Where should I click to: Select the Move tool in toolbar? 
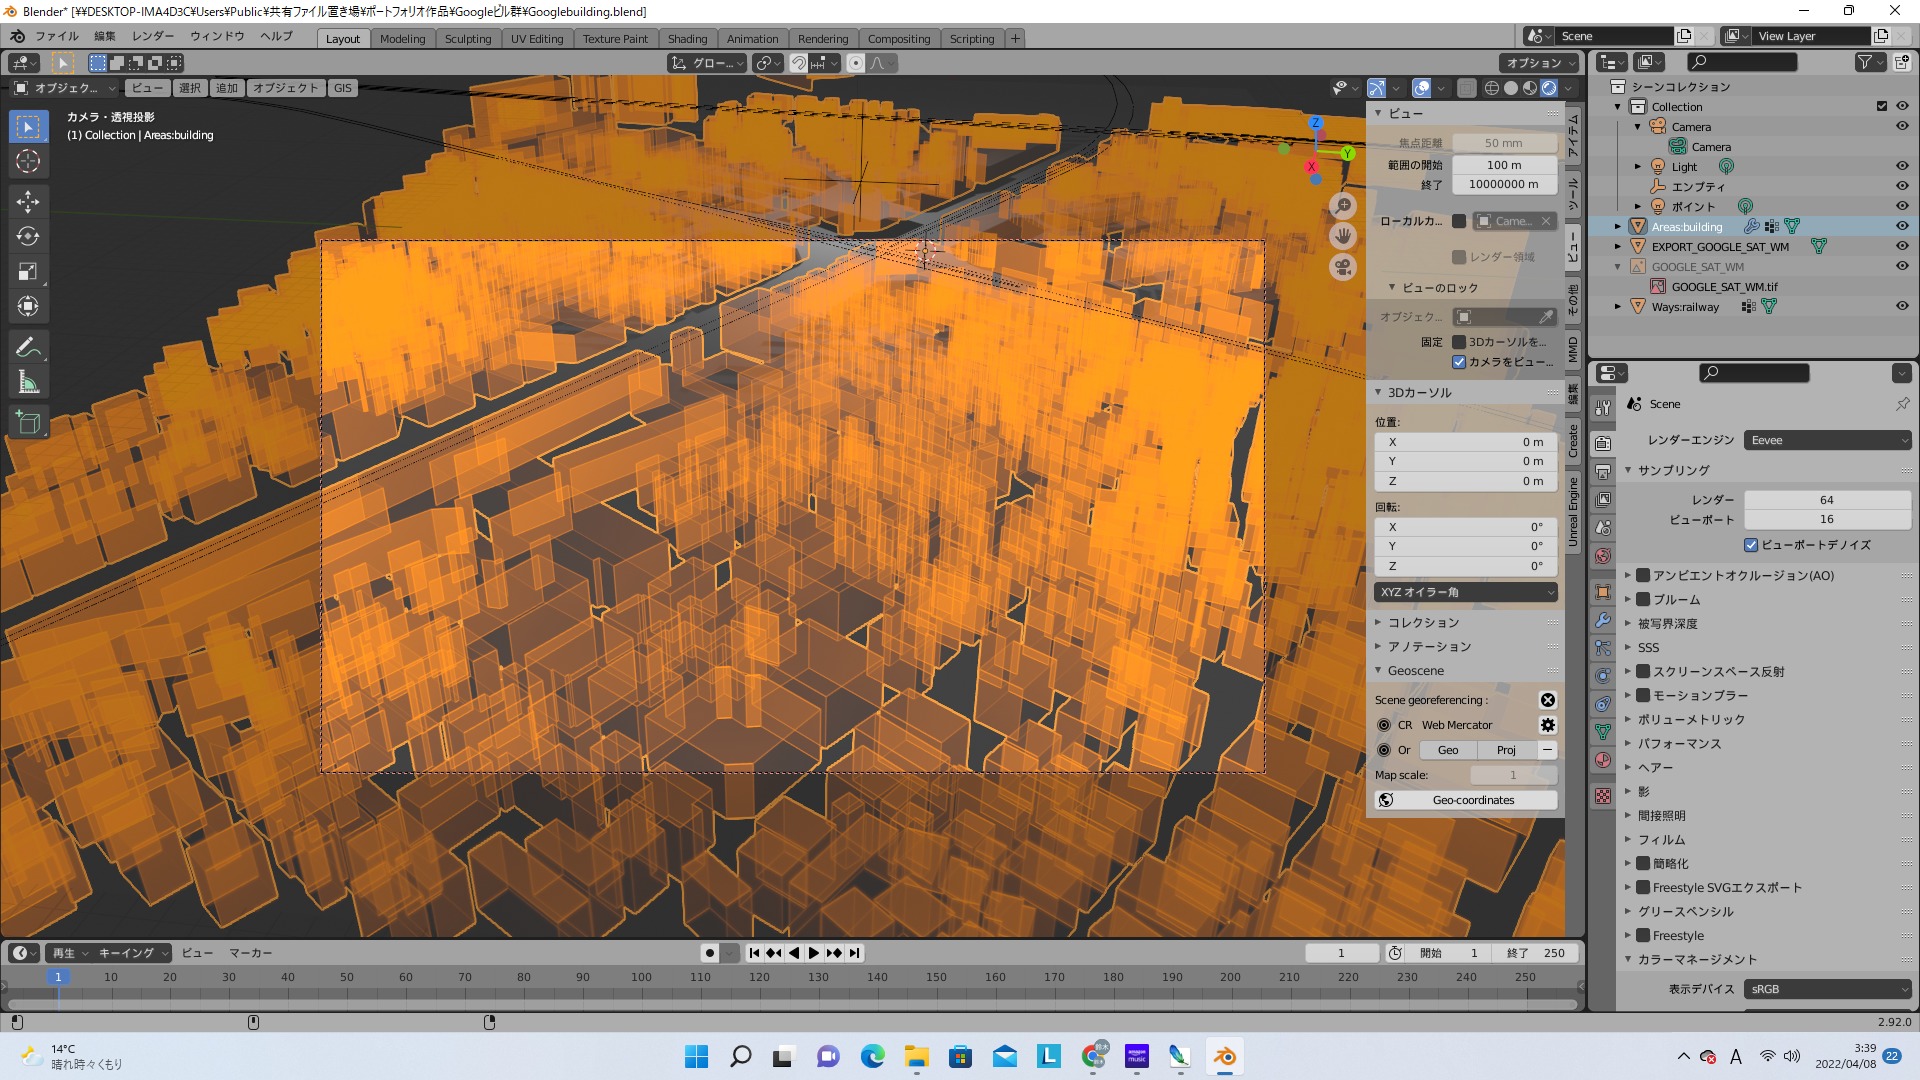pyautogui.click(x=28, y=201)
